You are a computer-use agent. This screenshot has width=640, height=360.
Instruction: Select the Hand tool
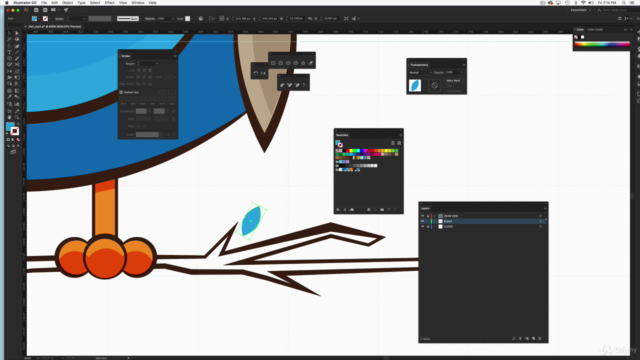(9, 117)
